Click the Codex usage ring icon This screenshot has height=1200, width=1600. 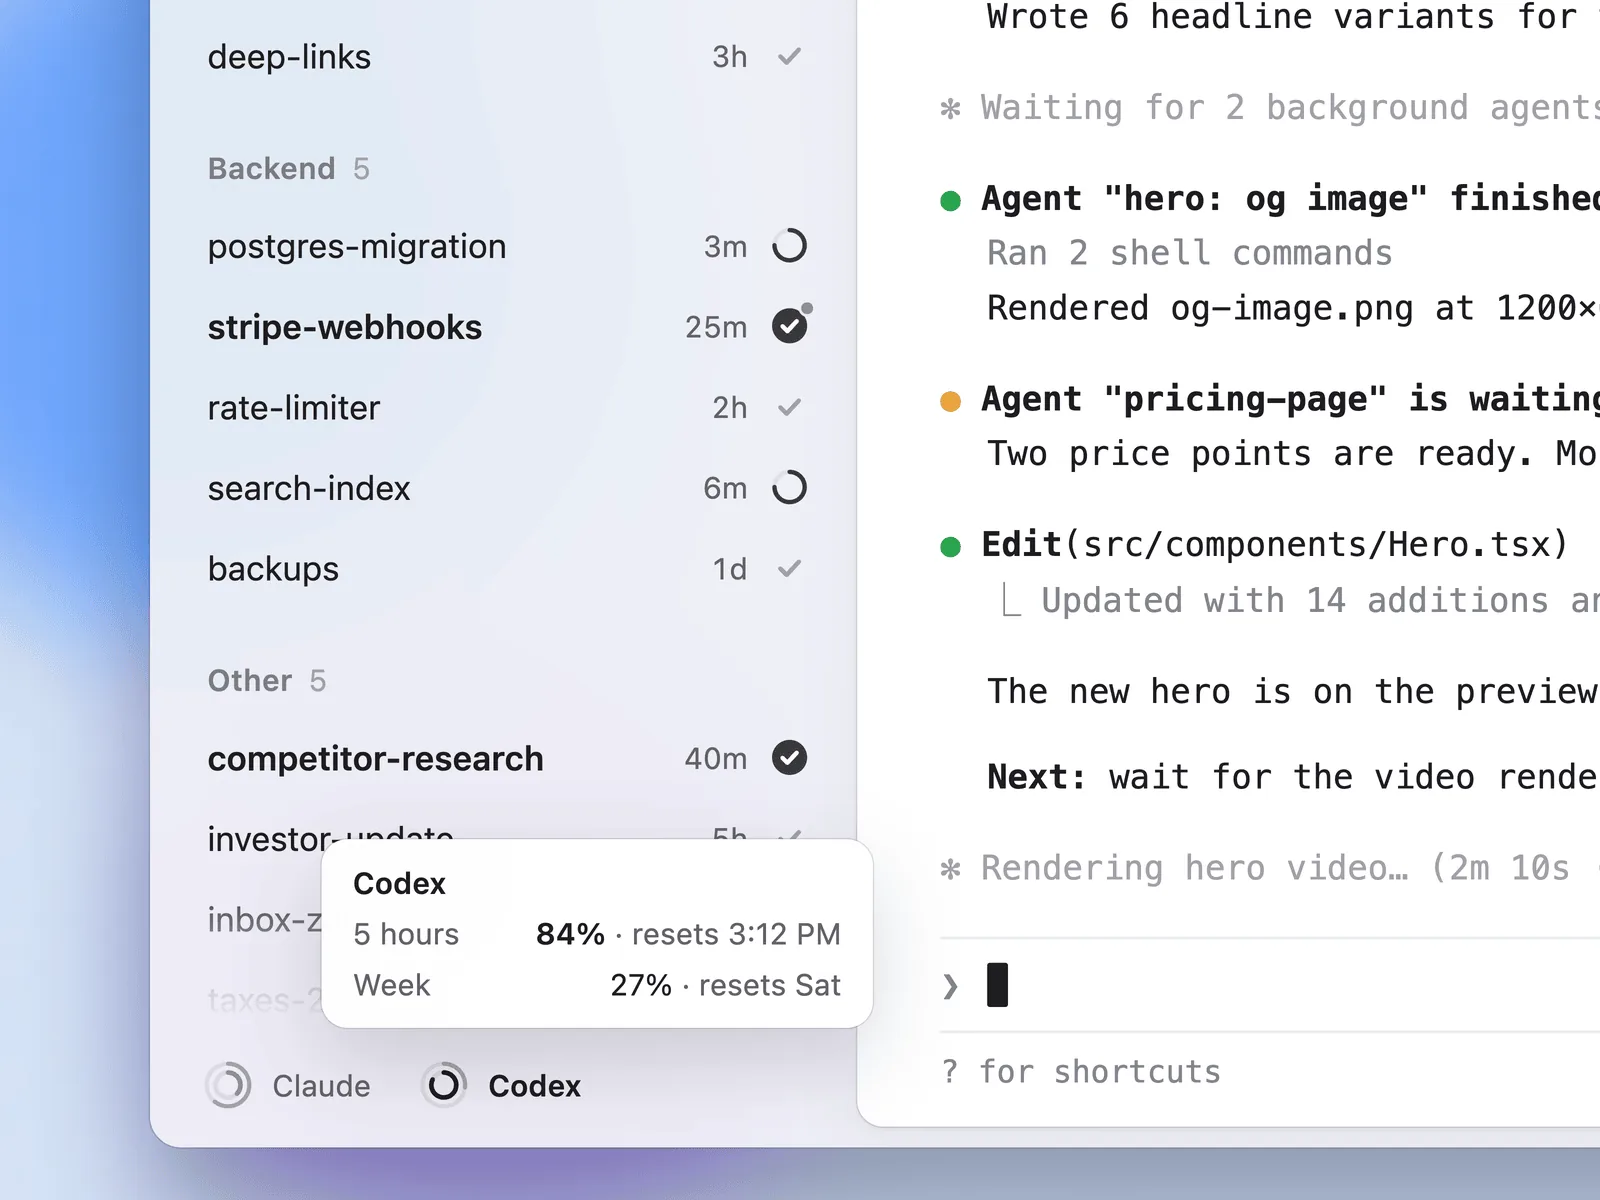tap(444, 1085)
